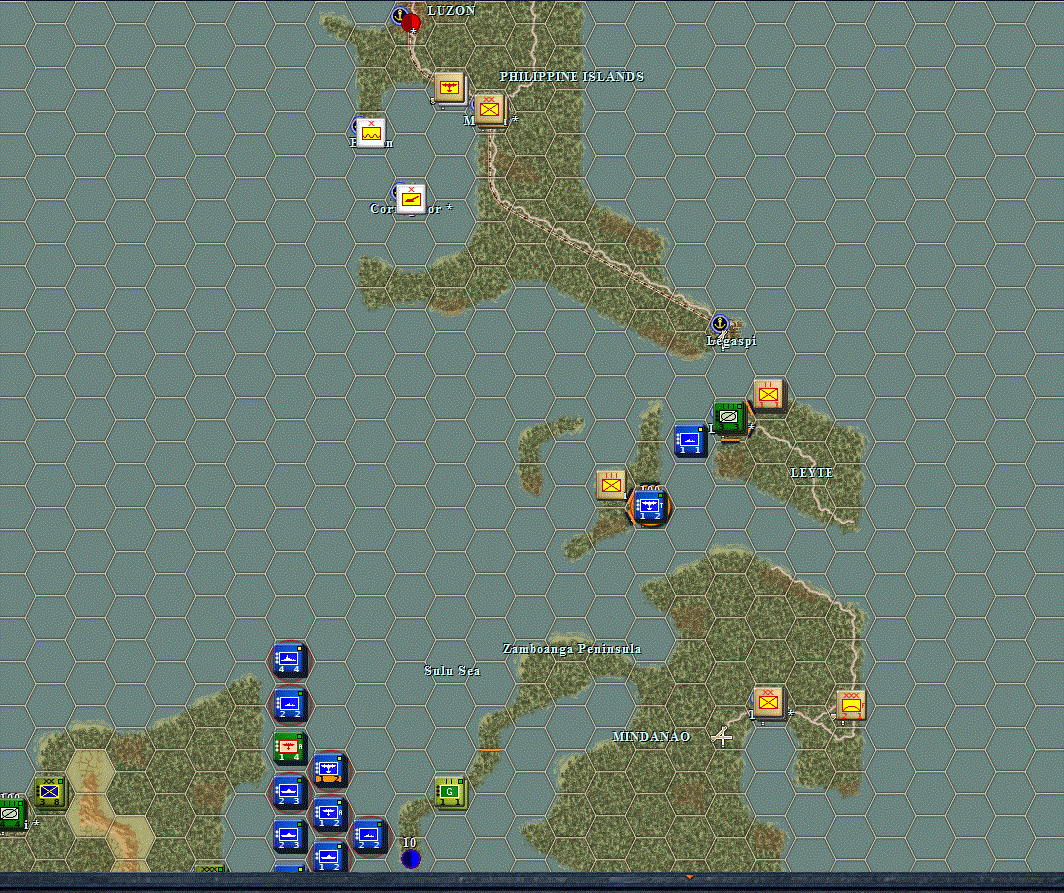Click the Legaspi harbor anchor icon
The width and height of the screenshot is (1064, 893).
tap(719, 322)
